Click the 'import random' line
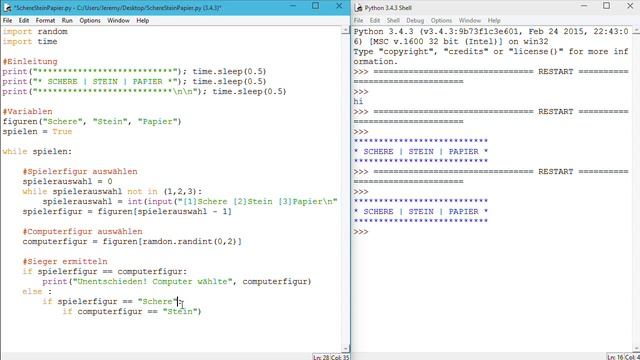This screenshot has width=640, height=360. coord(35,31)
